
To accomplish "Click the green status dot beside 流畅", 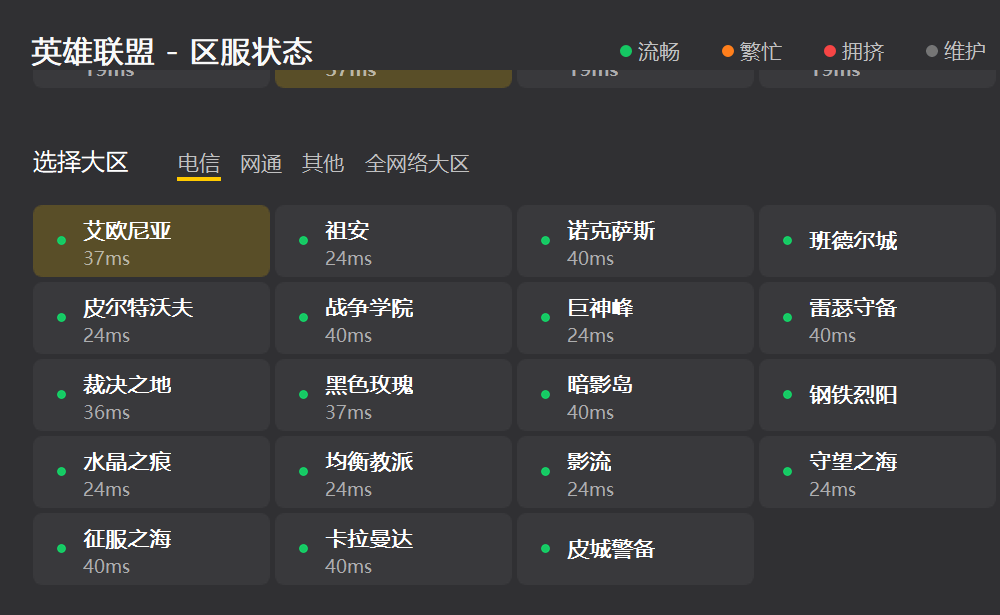I will (x=626, y=51).
